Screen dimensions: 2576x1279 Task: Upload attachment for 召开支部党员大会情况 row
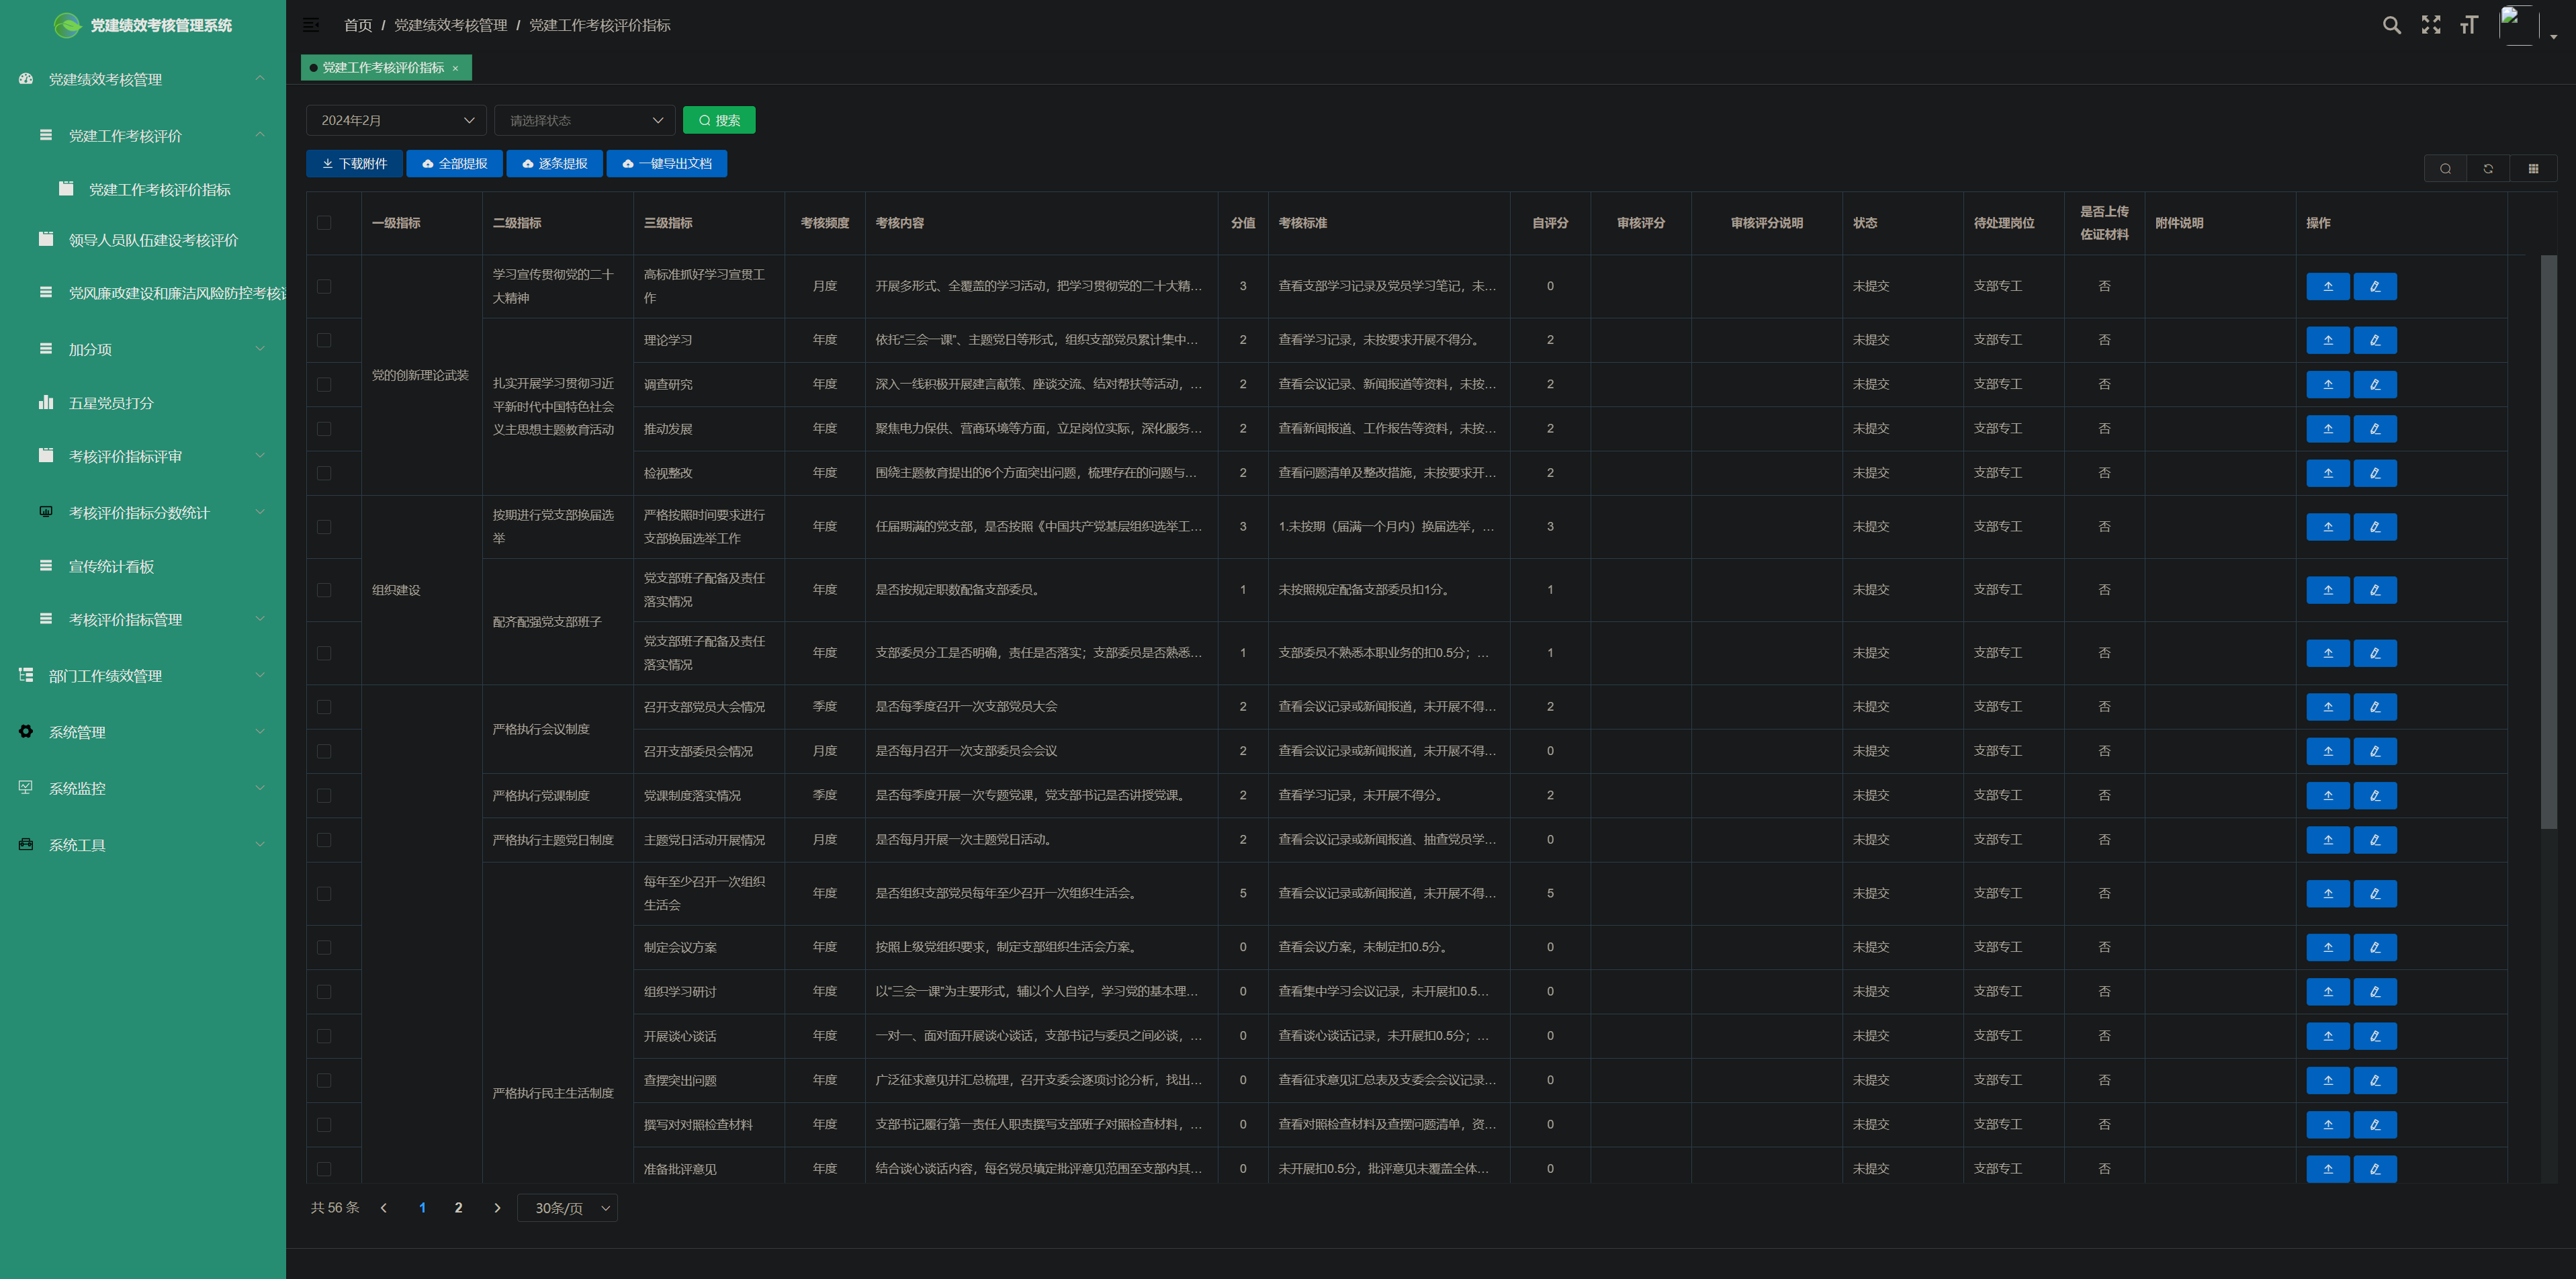(x=2327, y=707)
